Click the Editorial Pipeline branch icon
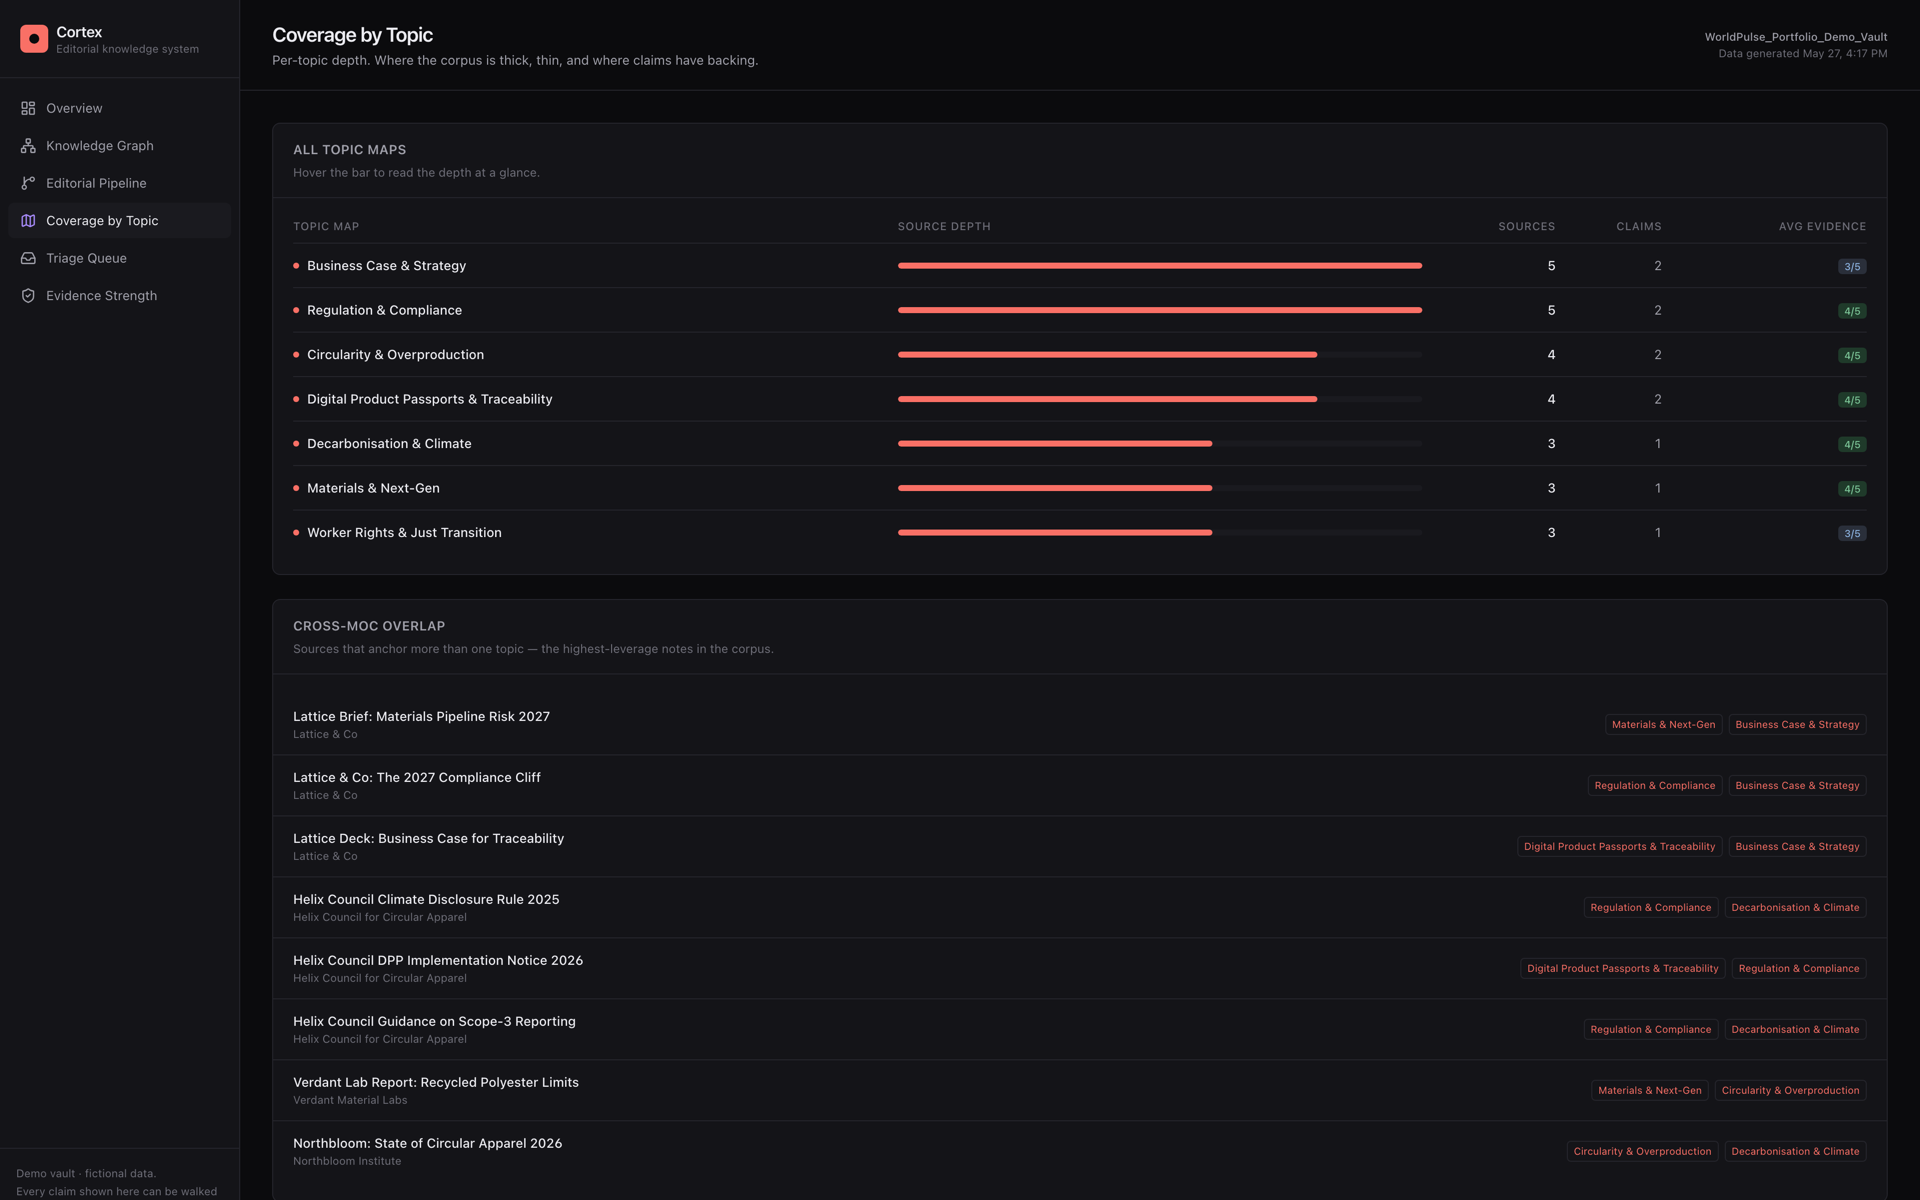Screen dimensions: 1920x1200 pyautogui.click(x=28, y=183)
